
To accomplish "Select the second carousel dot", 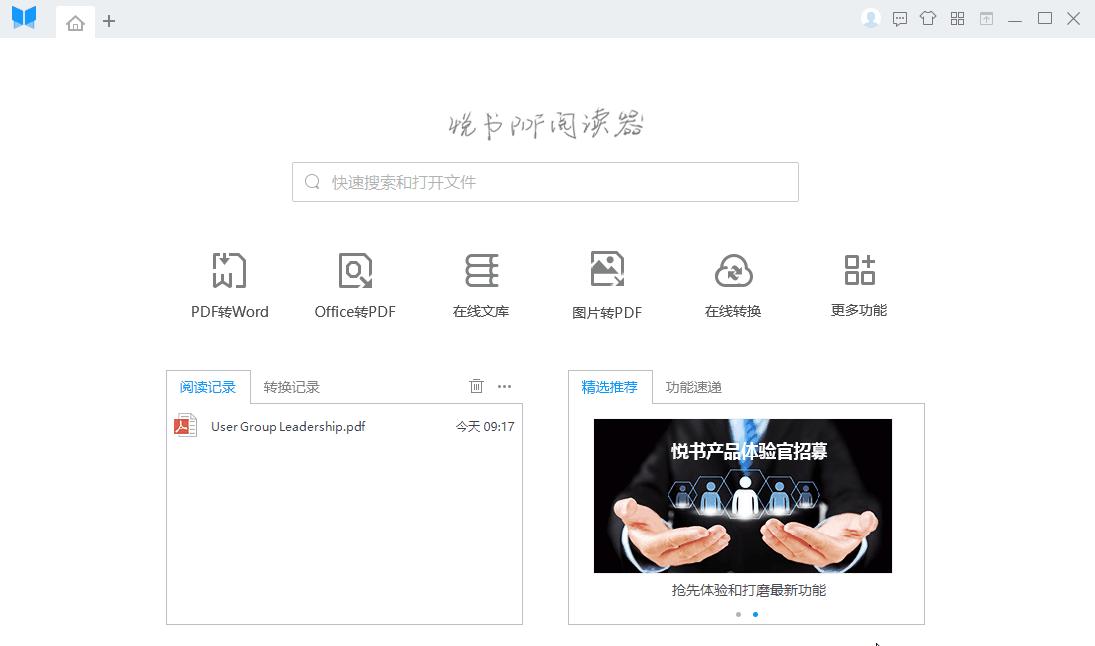I will [754, 615].
